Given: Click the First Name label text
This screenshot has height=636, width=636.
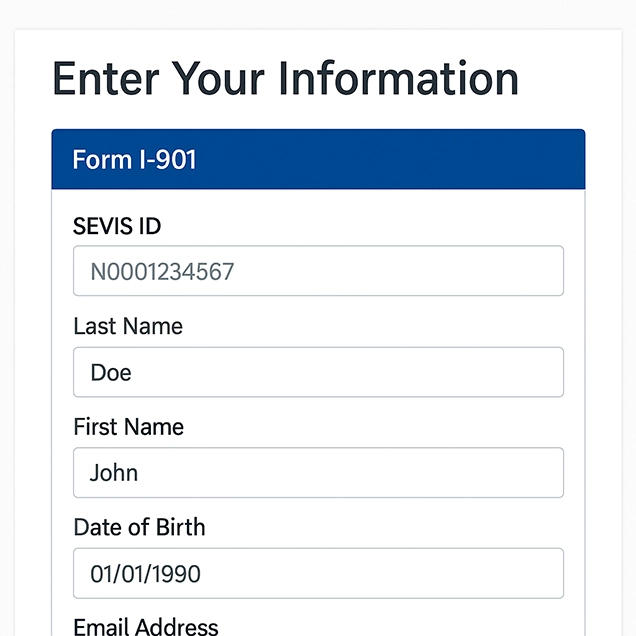Looking at the screenshot, I should (x=128, y=427).
